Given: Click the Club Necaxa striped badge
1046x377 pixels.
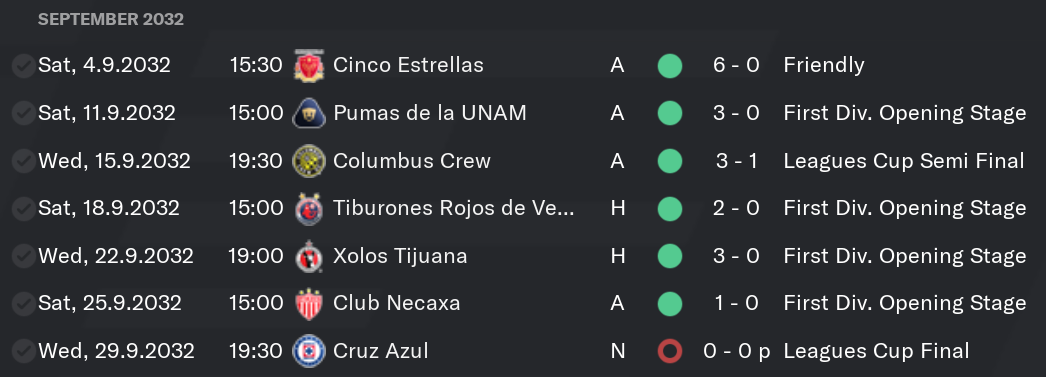Looking at the screenshot, I should pos(309,304).
